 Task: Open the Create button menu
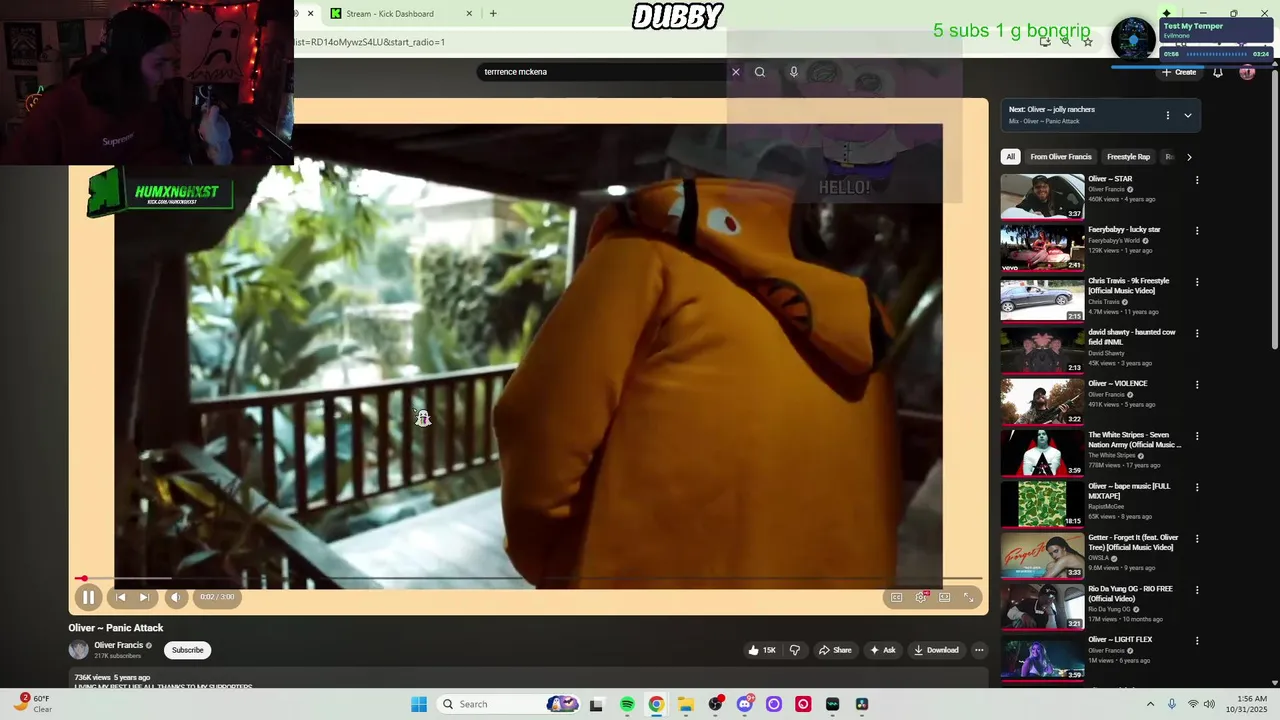1179,72
